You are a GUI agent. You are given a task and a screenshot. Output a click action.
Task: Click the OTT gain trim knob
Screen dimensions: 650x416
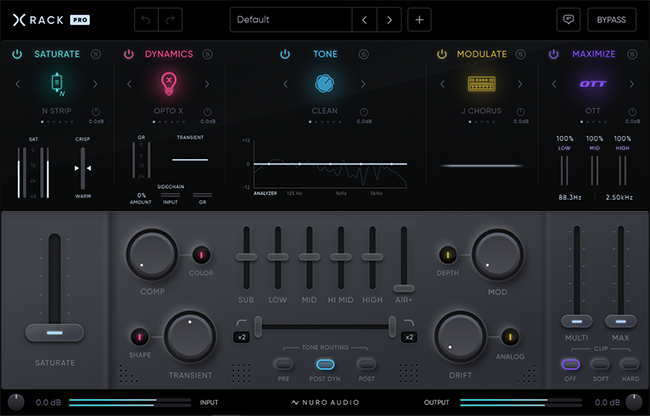tap(632, 112)
